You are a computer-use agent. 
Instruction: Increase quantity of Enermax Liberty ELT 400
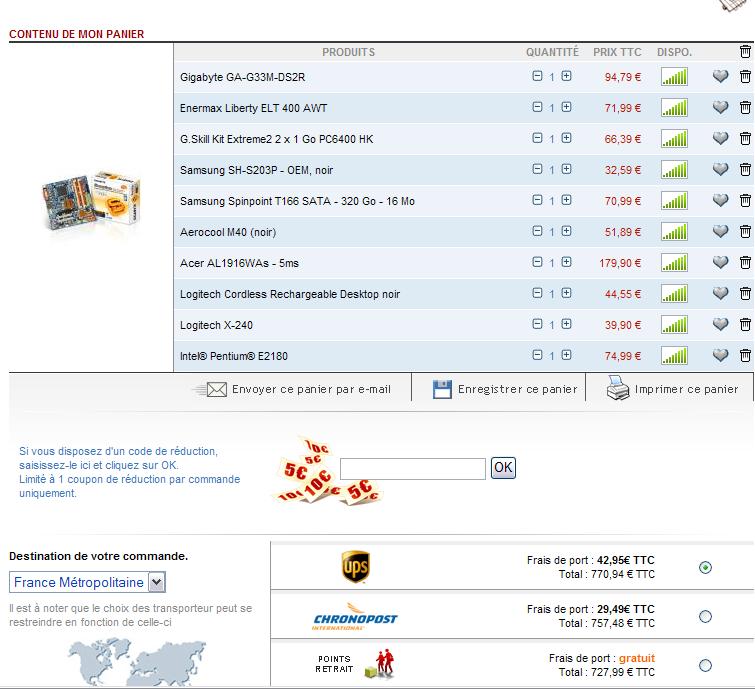click(x=566, y=107)
